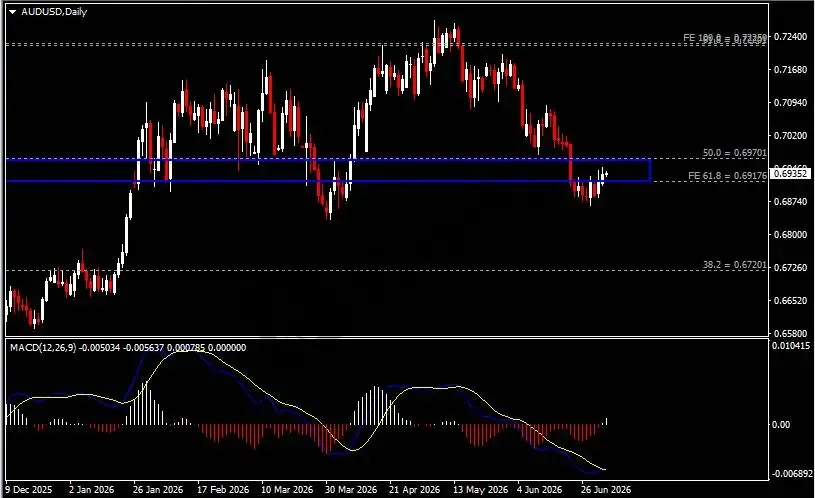Click the 26 Jun 2026 date label
815x498 pixels.
(x=606, y=490)
